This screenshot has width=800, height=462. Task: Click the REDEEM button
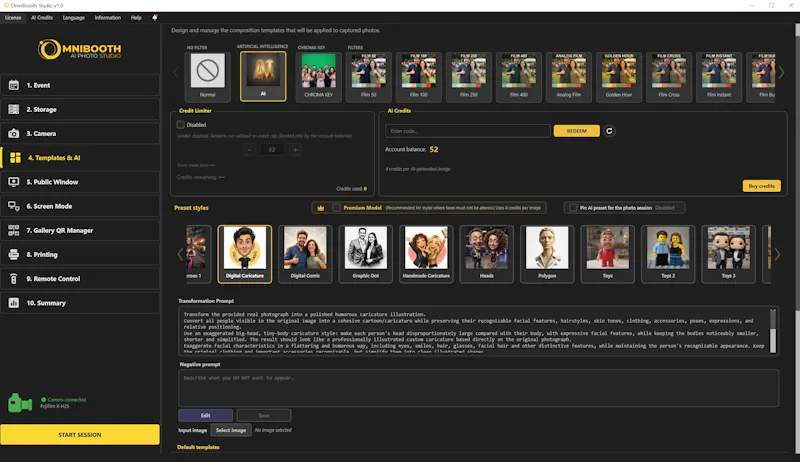(x=577, y=131)
